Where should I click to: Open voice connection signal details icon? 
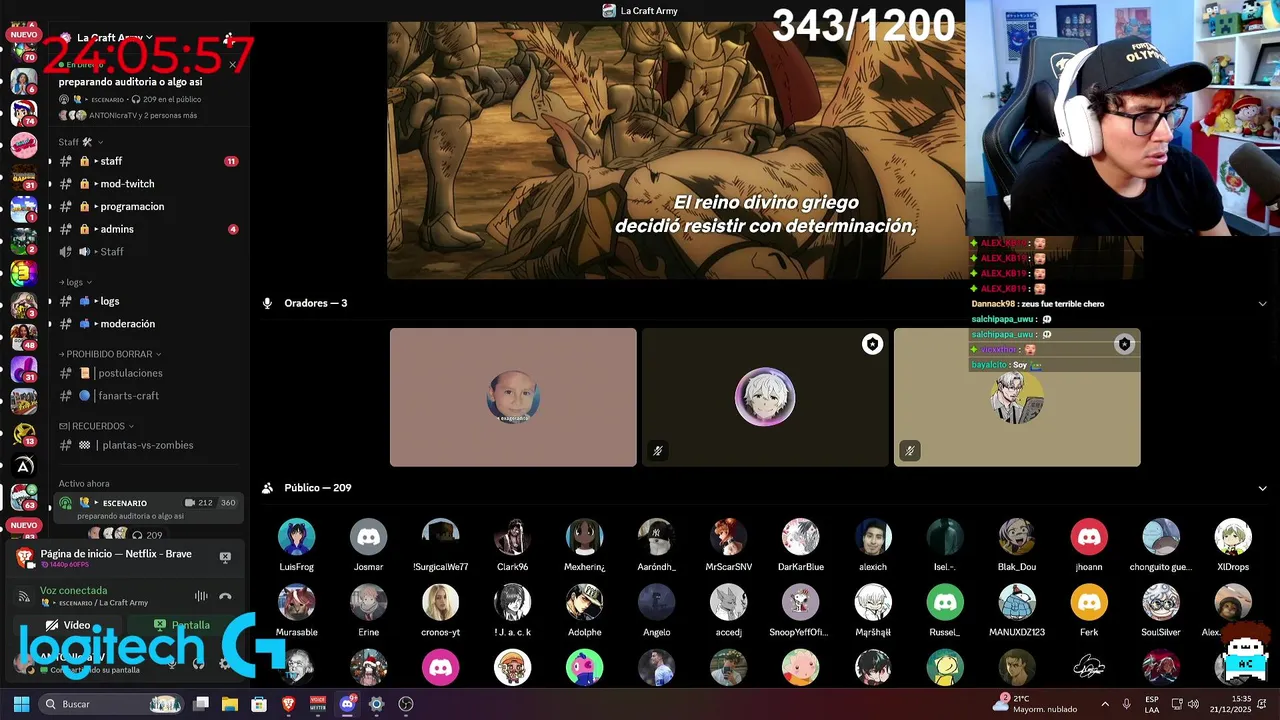[24, 596]
